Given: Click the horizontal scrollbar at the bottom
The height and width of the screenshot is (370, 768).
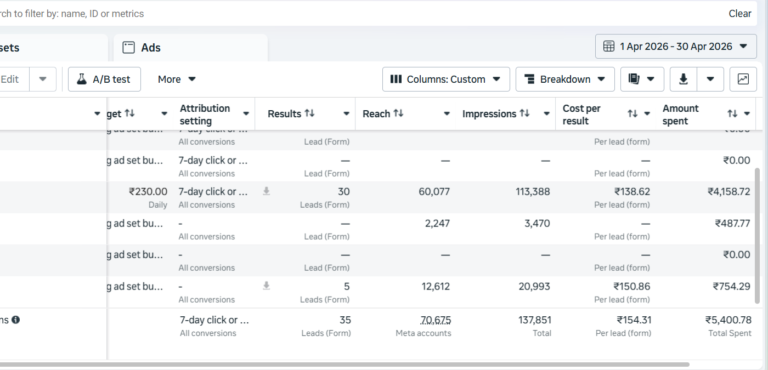Looking at the screenshot, I should (345, 365).
